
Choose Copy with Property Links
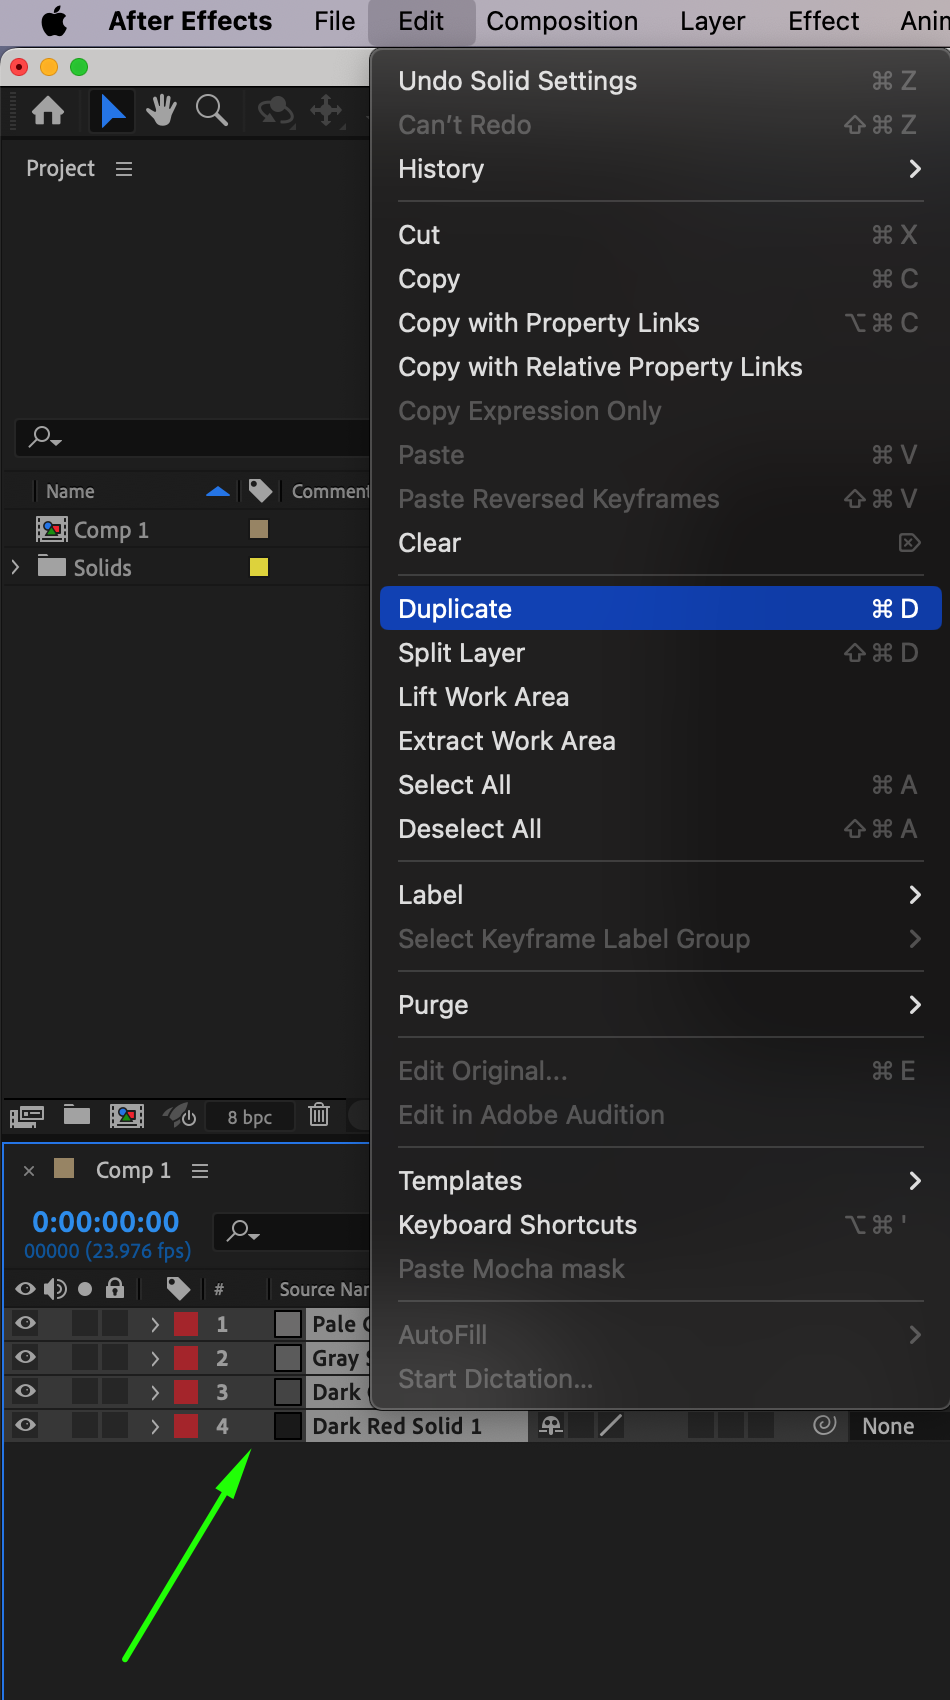[660, 323]
